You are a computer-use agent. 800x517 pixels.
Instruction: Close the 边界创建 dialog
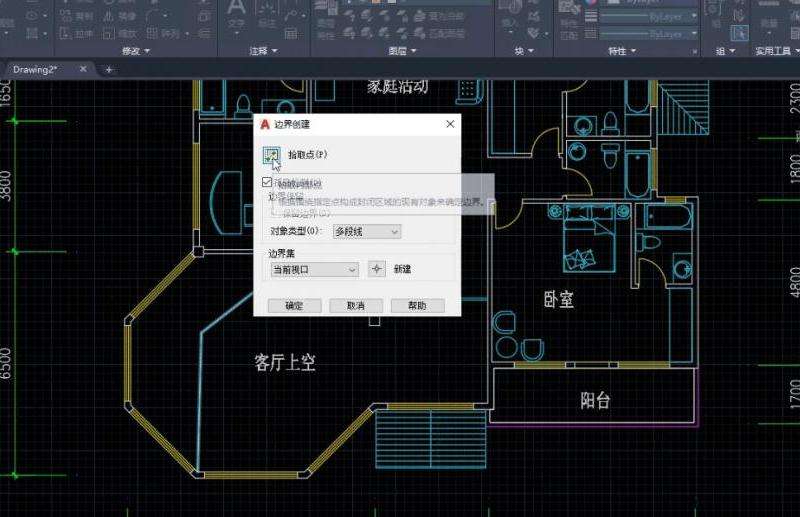pyautogui.click(x=450, y=124)
